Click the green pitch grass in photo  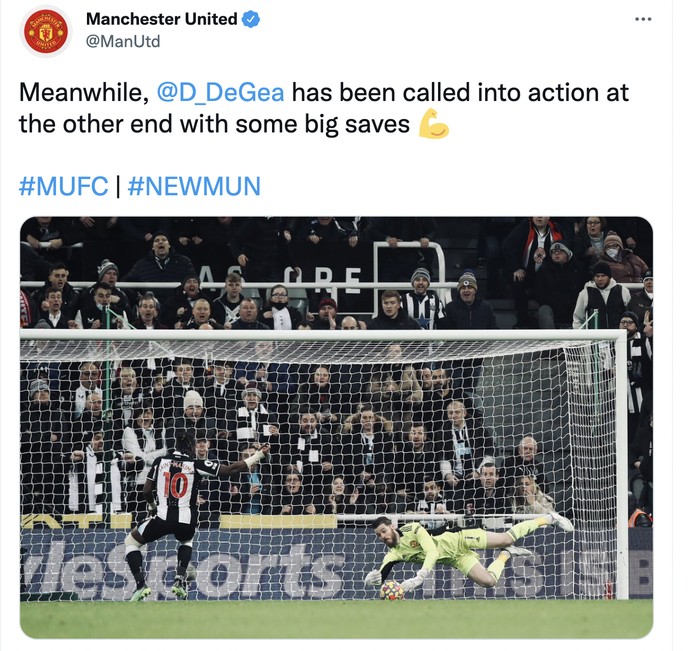click(330, 620)
